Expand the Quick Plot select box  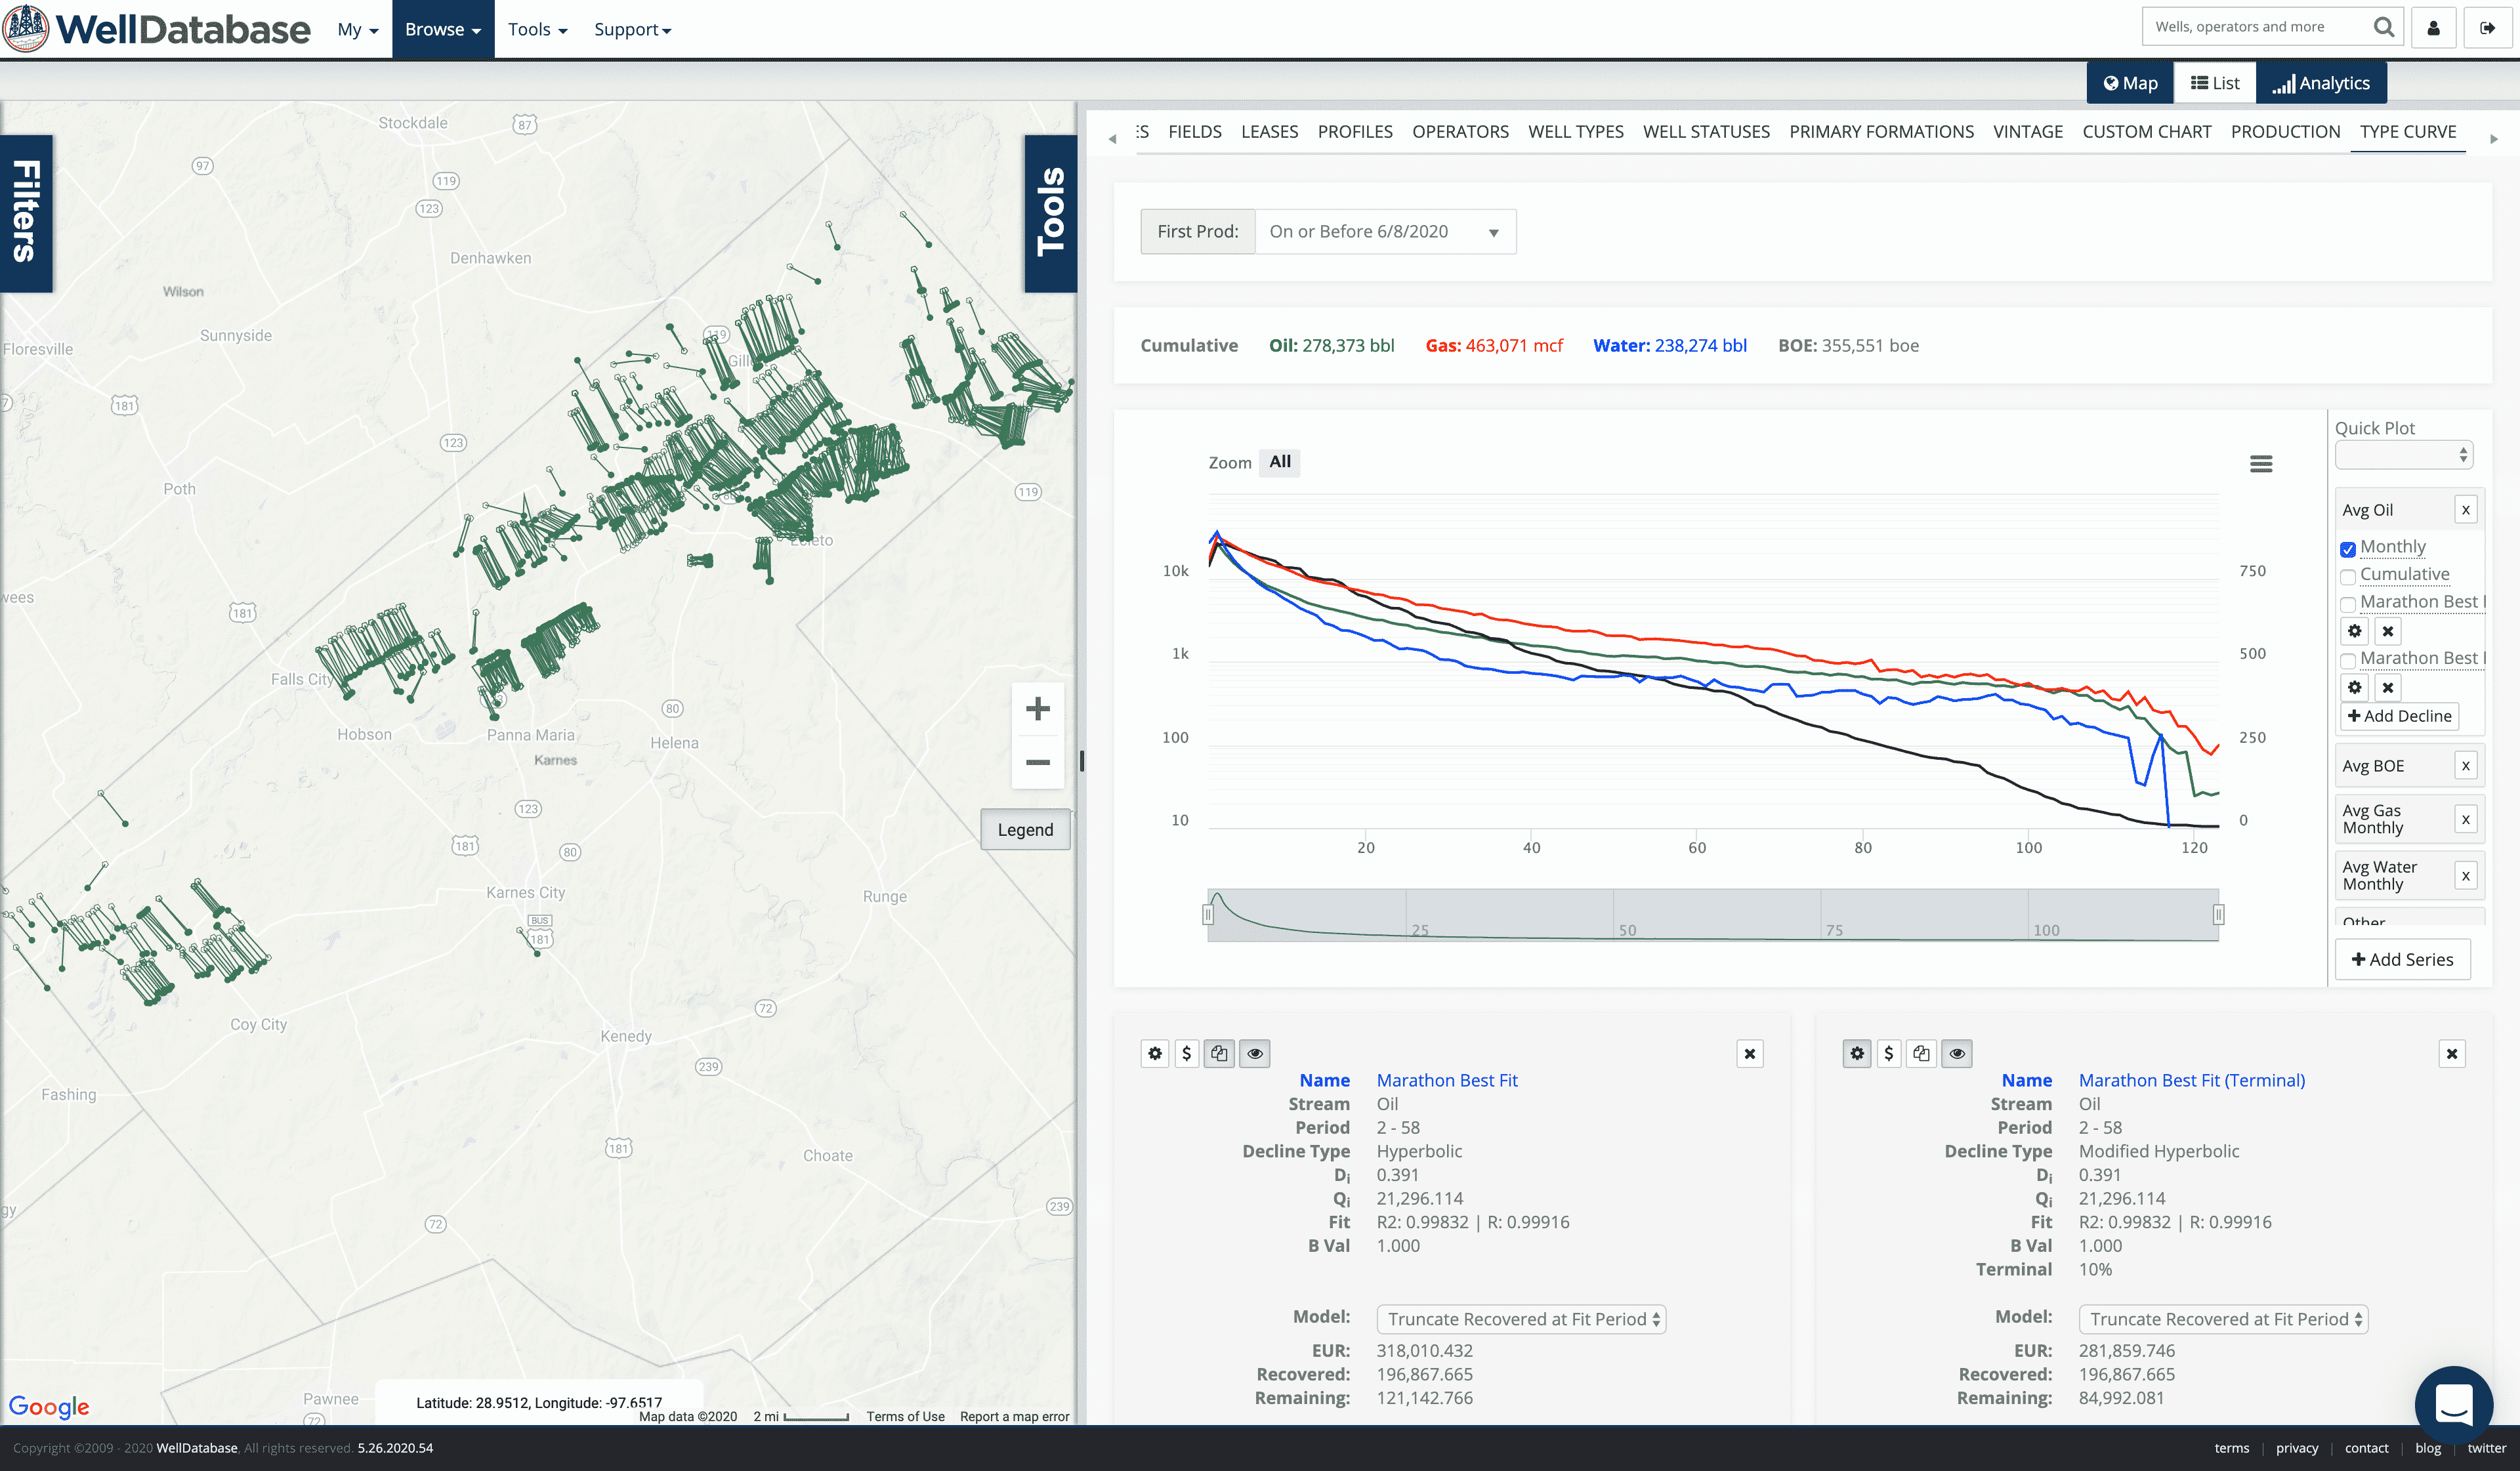[x=2403, y=456]
